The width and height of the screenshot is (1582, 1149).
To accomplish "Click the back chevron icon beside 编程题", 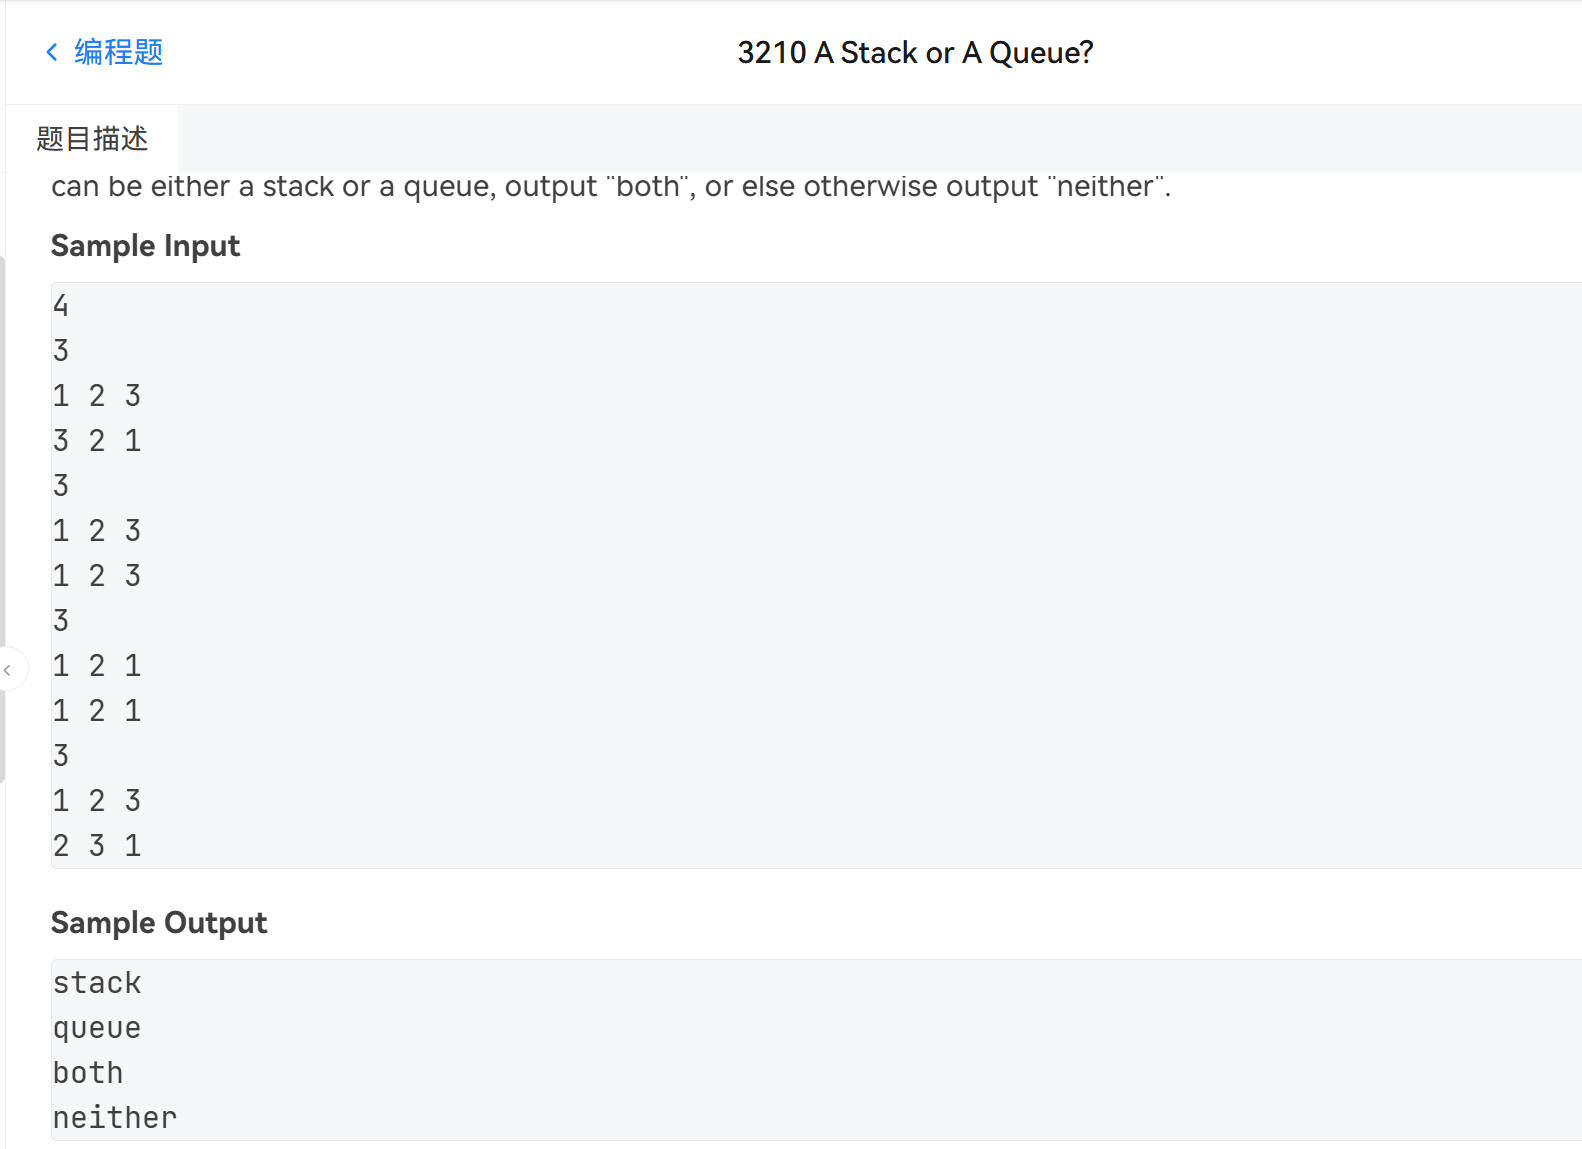I will (x=51, y=51).
